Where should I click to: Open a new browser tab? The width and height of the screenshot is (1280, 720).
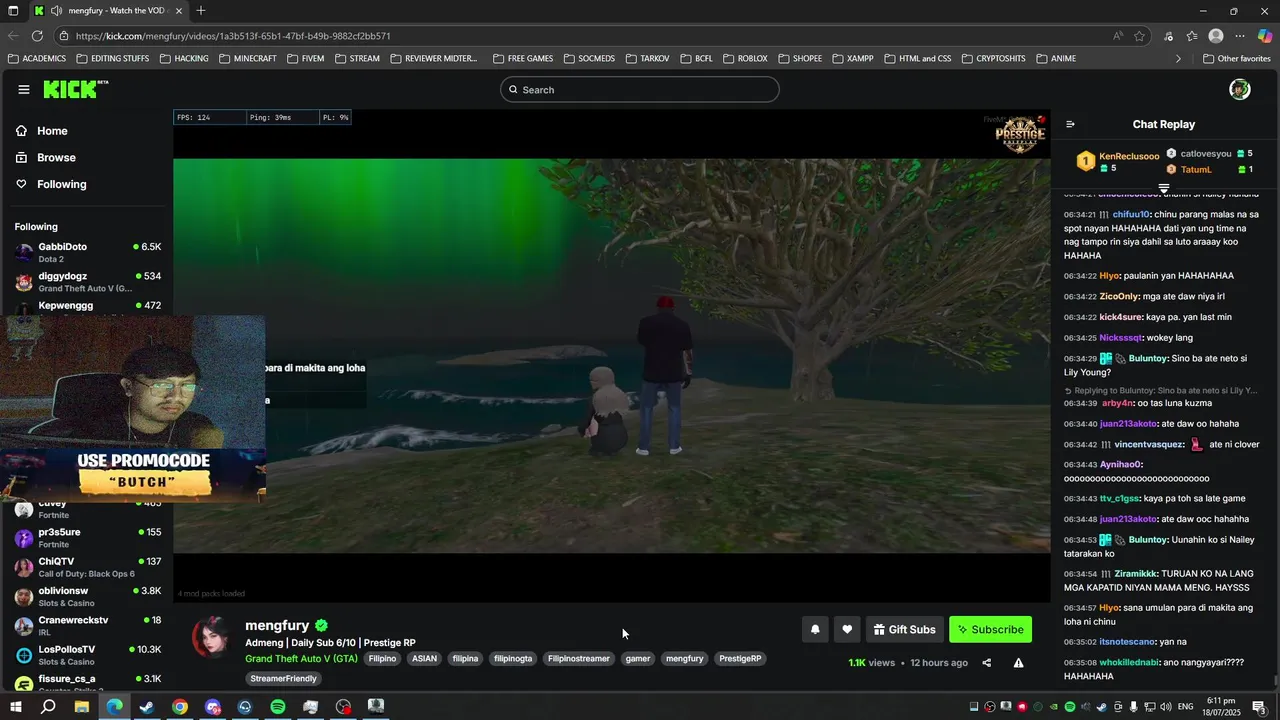[201, 11]
